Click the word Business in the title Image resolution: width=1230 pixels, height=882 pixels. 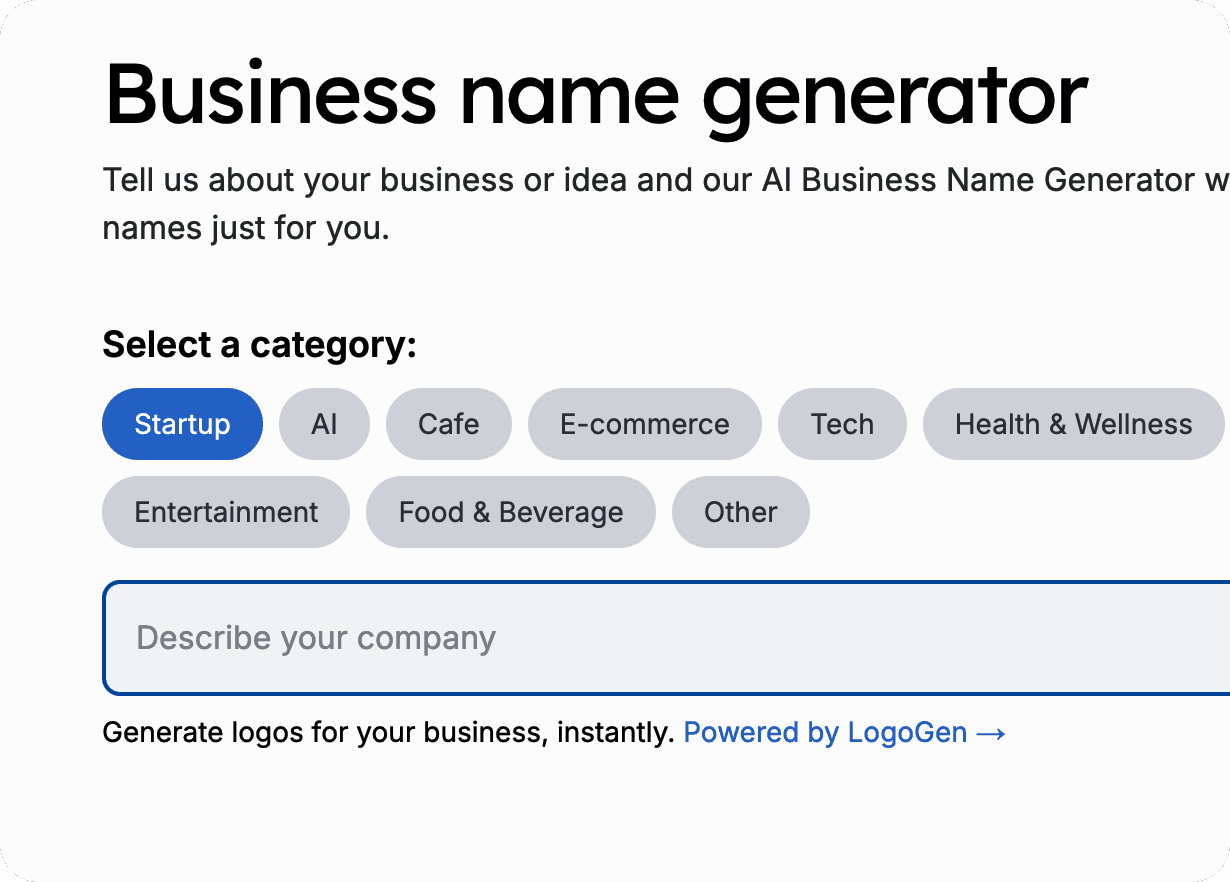point(270,94)
